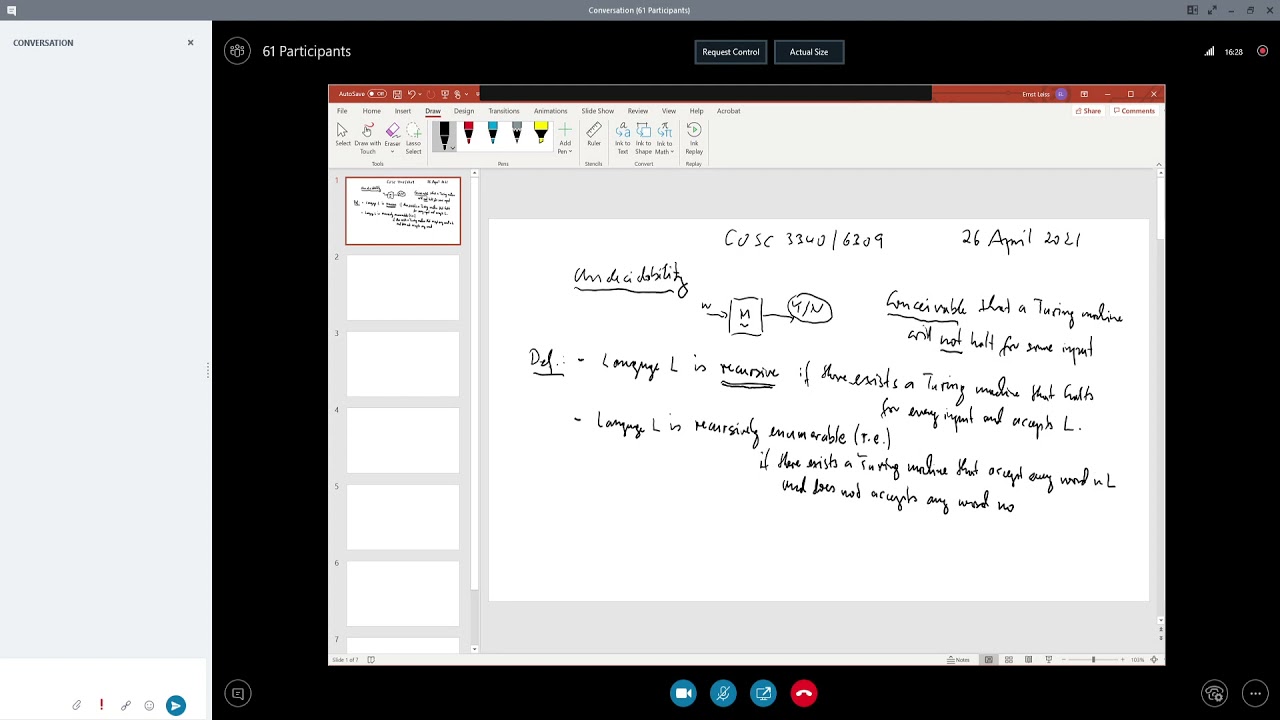Toggle the Ruler stencil
This screenshot has height=720, width=1280.
coord(594,135)
